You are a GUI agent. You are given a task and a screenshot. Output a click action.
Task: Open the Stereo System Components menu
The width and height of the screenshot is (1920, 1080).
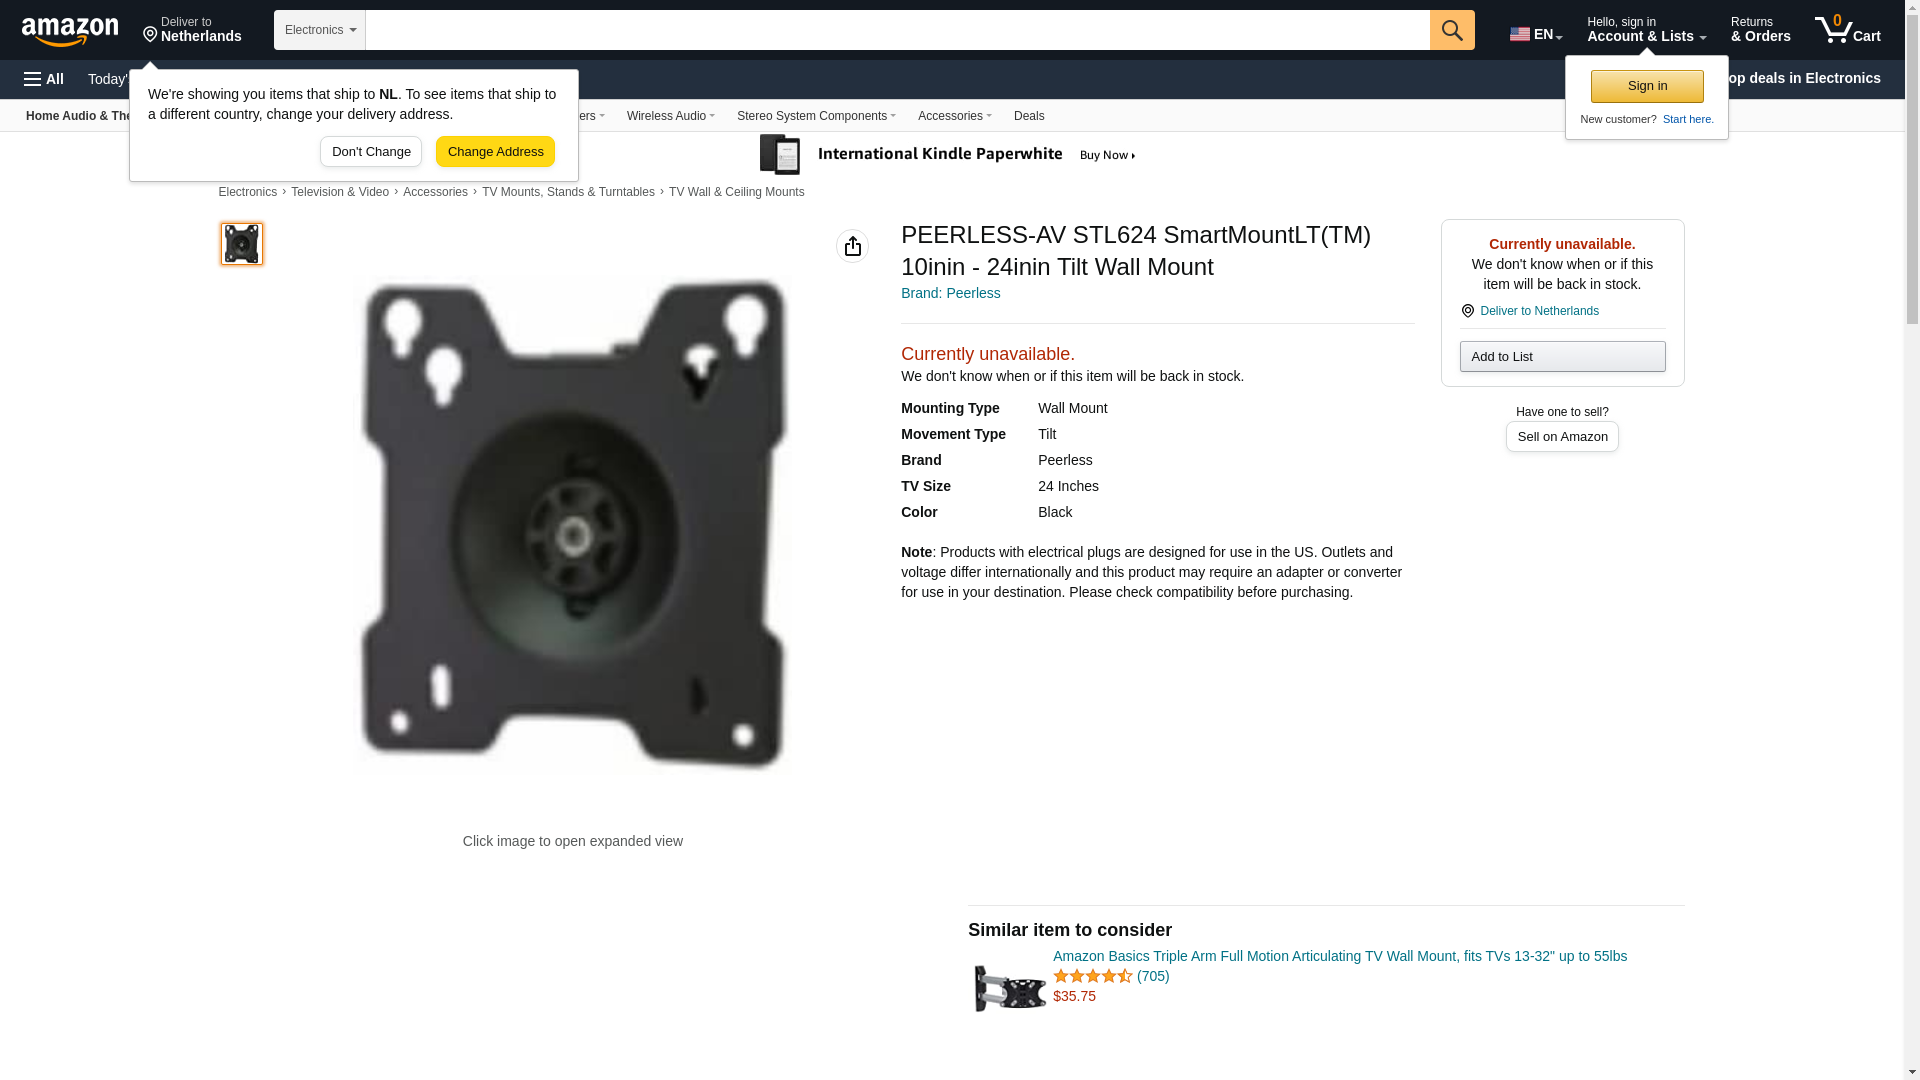click(816, 116)
